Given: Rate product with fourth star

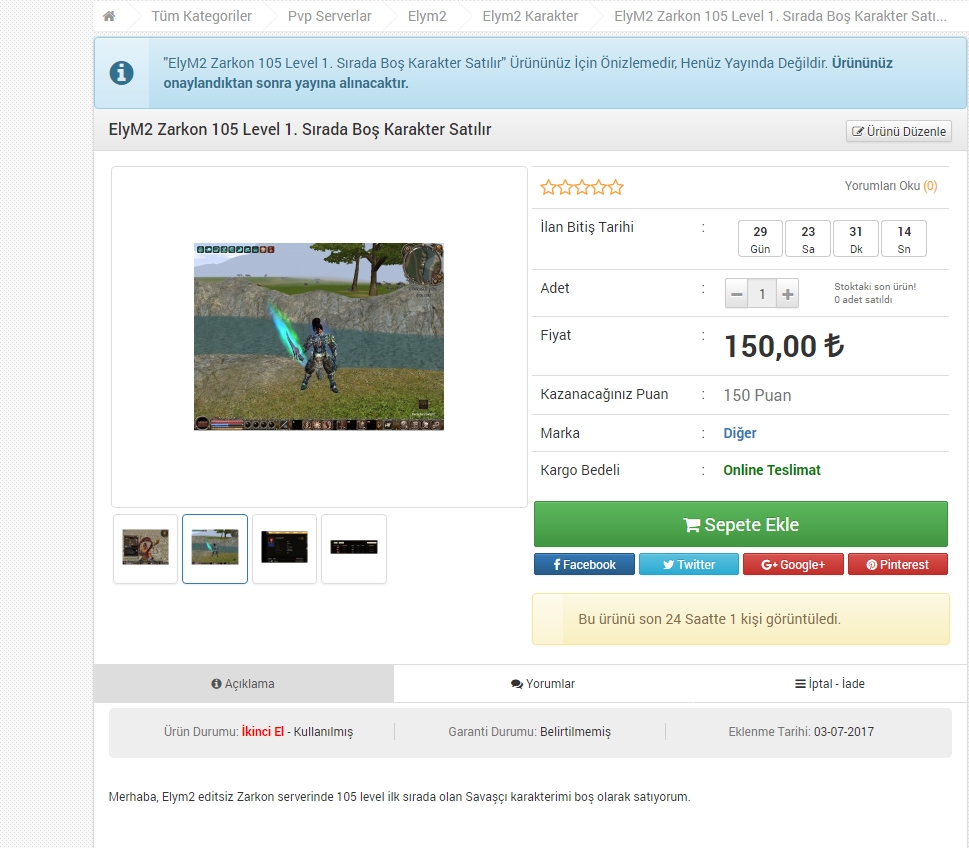Looking at the screenshot, I should 599,187.
